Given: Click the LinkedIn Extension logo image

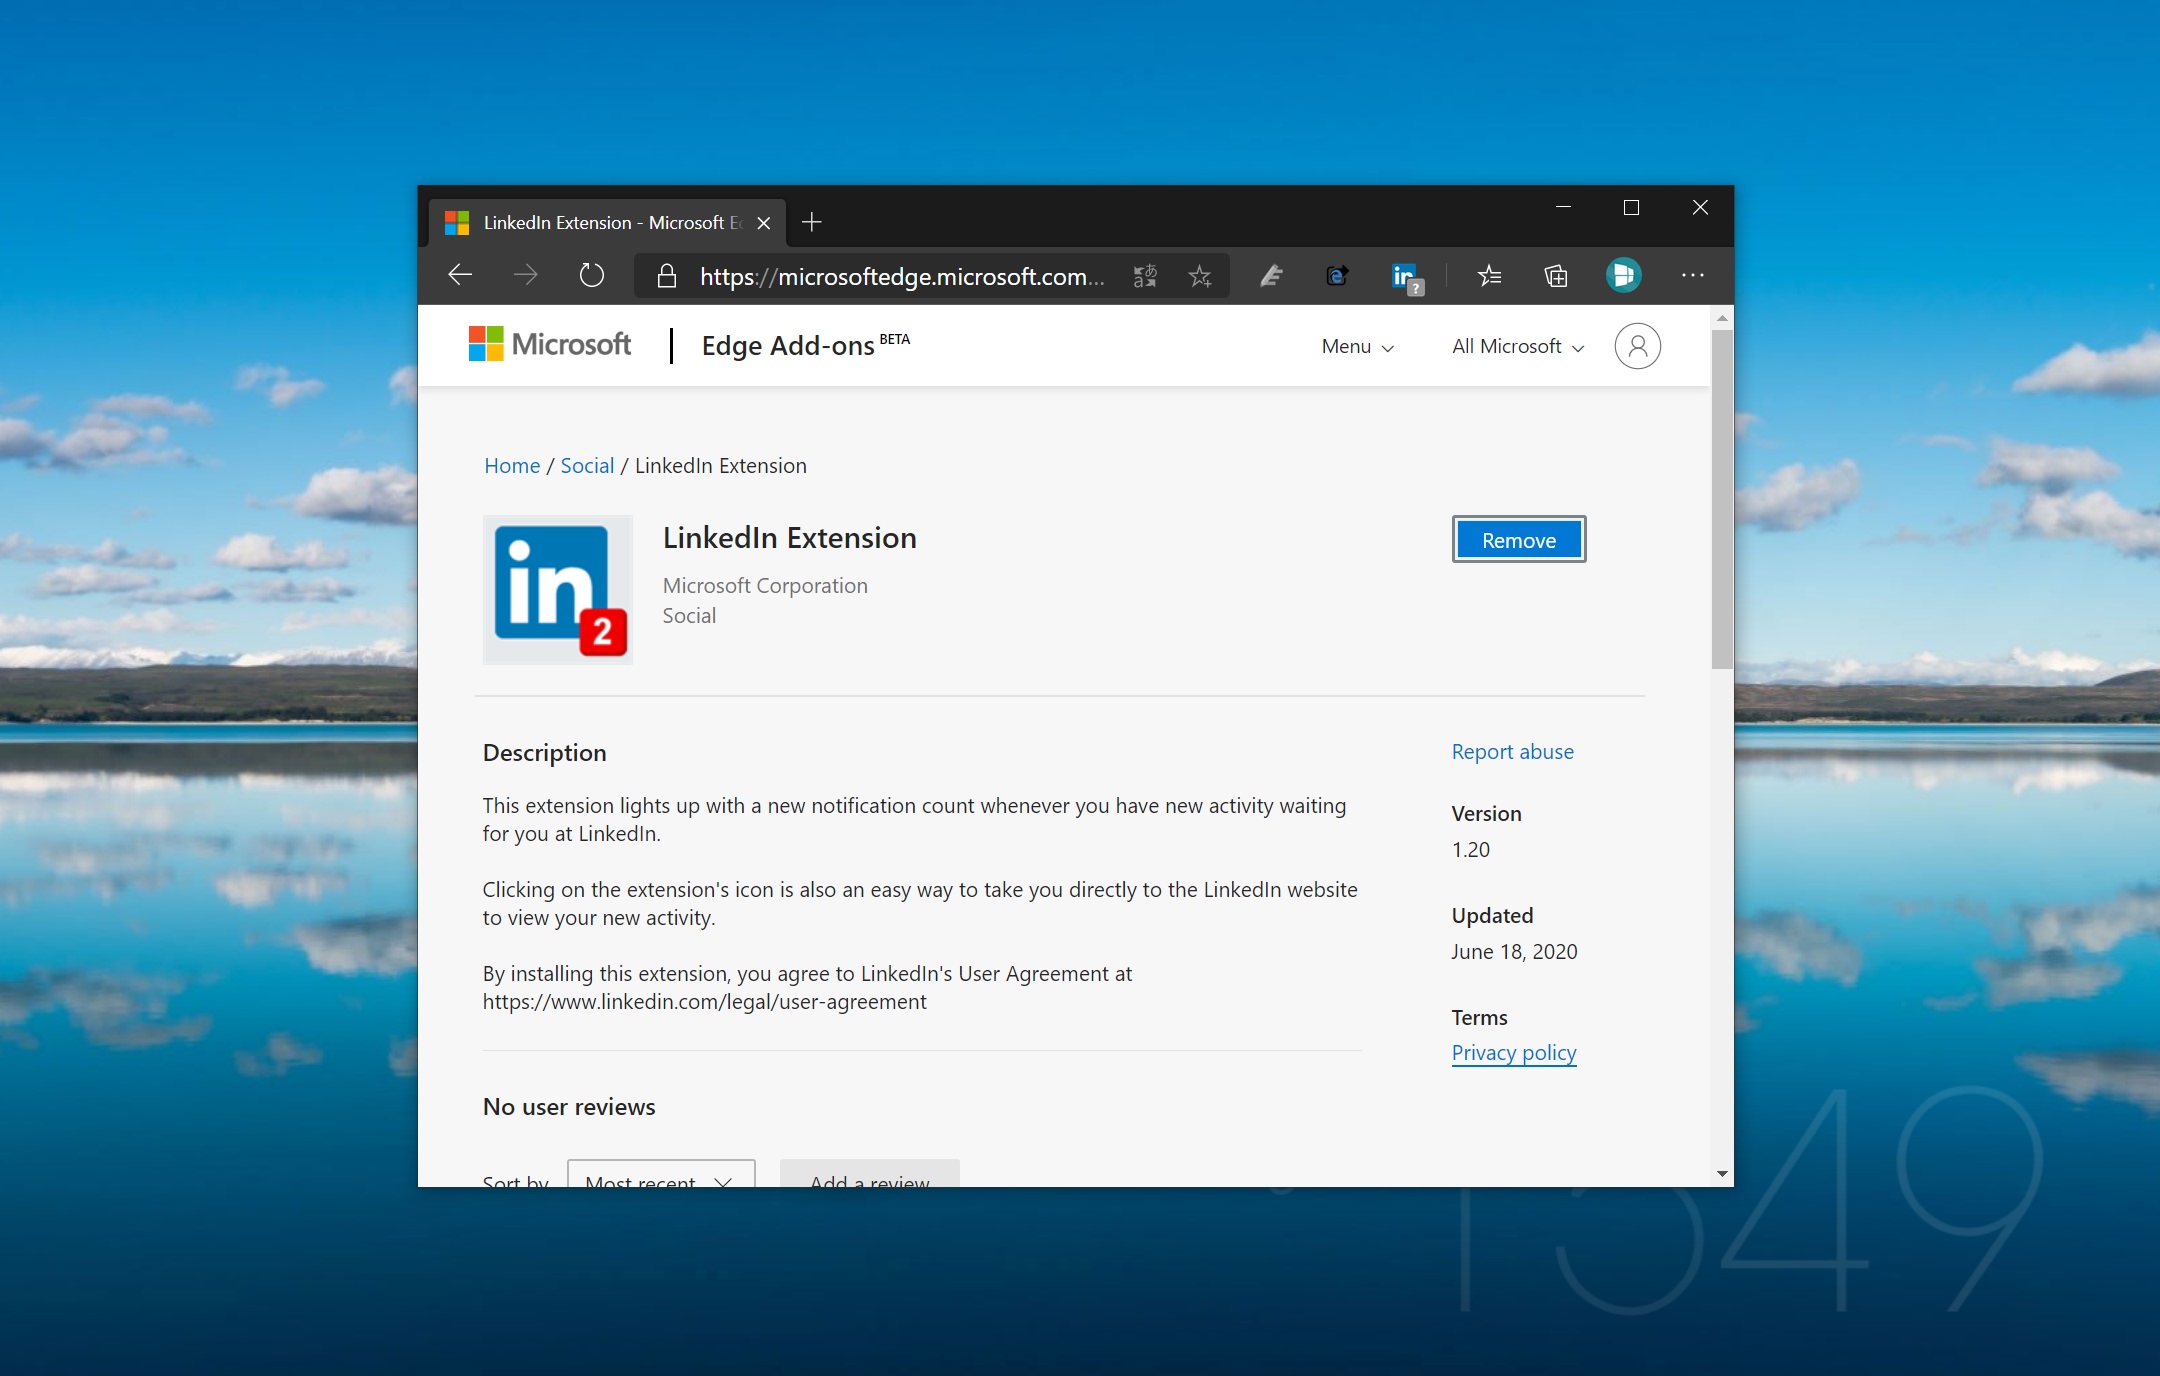Looking at the screenshot, I should (558, 590).
